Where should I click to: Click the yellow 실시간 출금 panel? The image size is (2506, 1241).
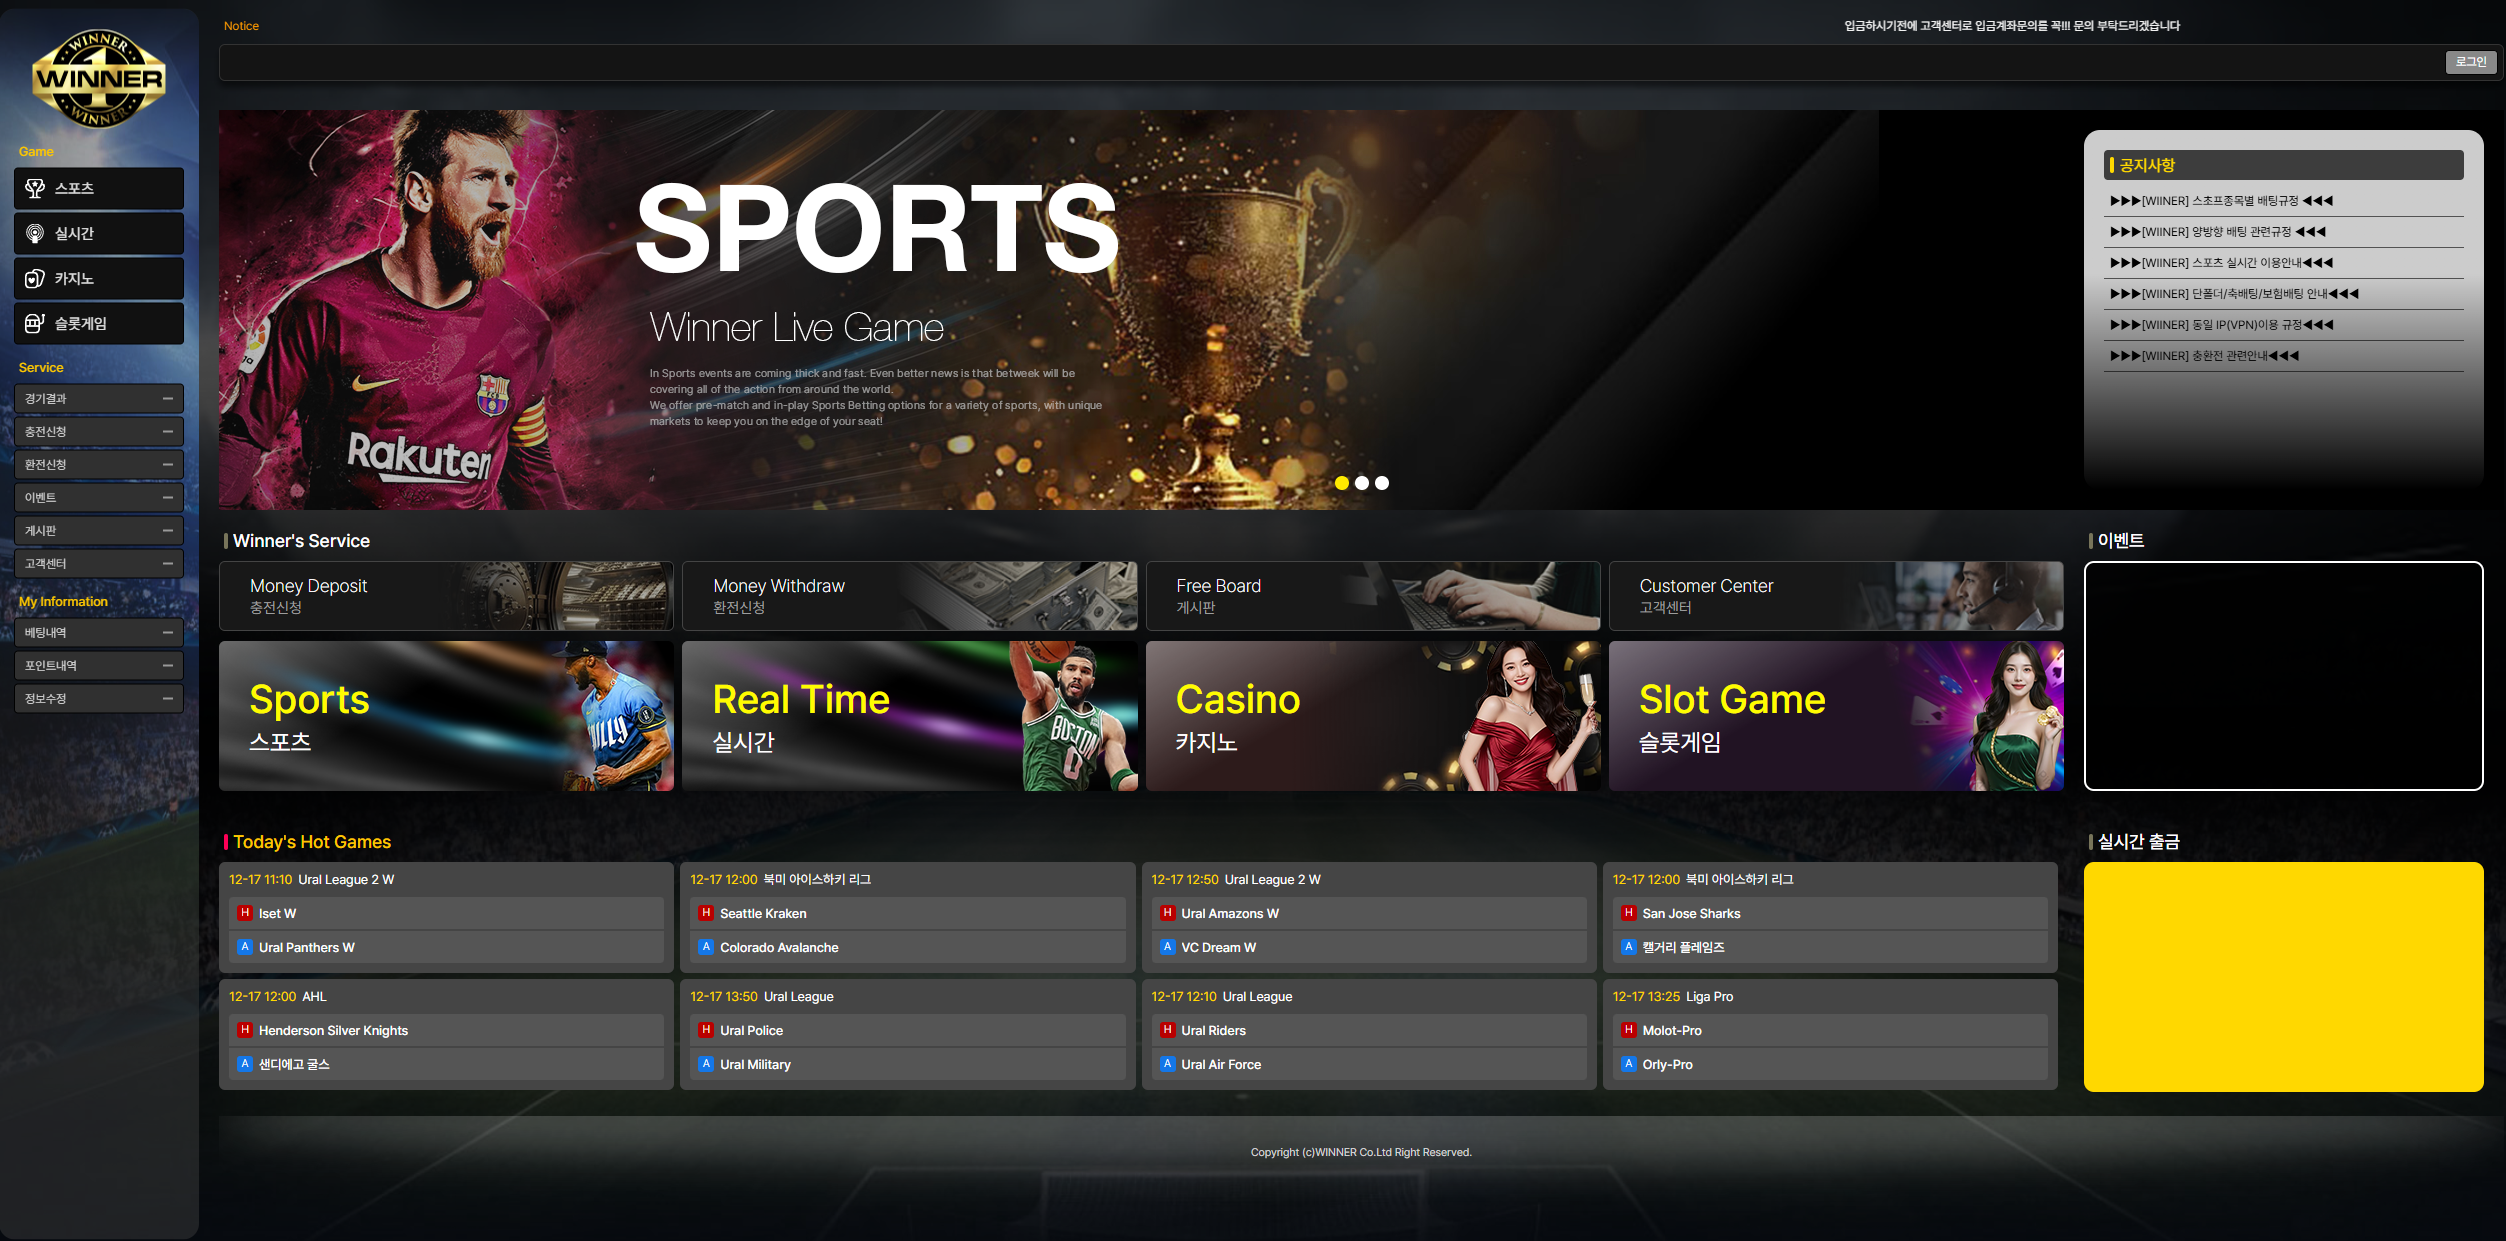(2283, 976)
